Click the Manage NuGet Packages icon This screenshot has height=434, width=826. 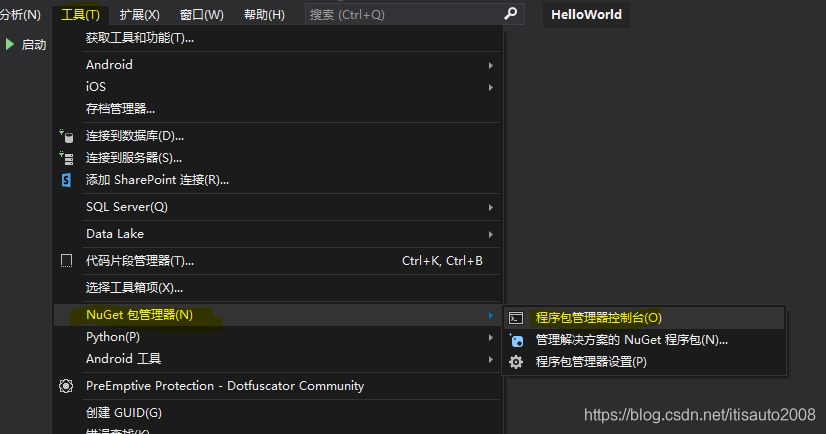click(516, 340)
